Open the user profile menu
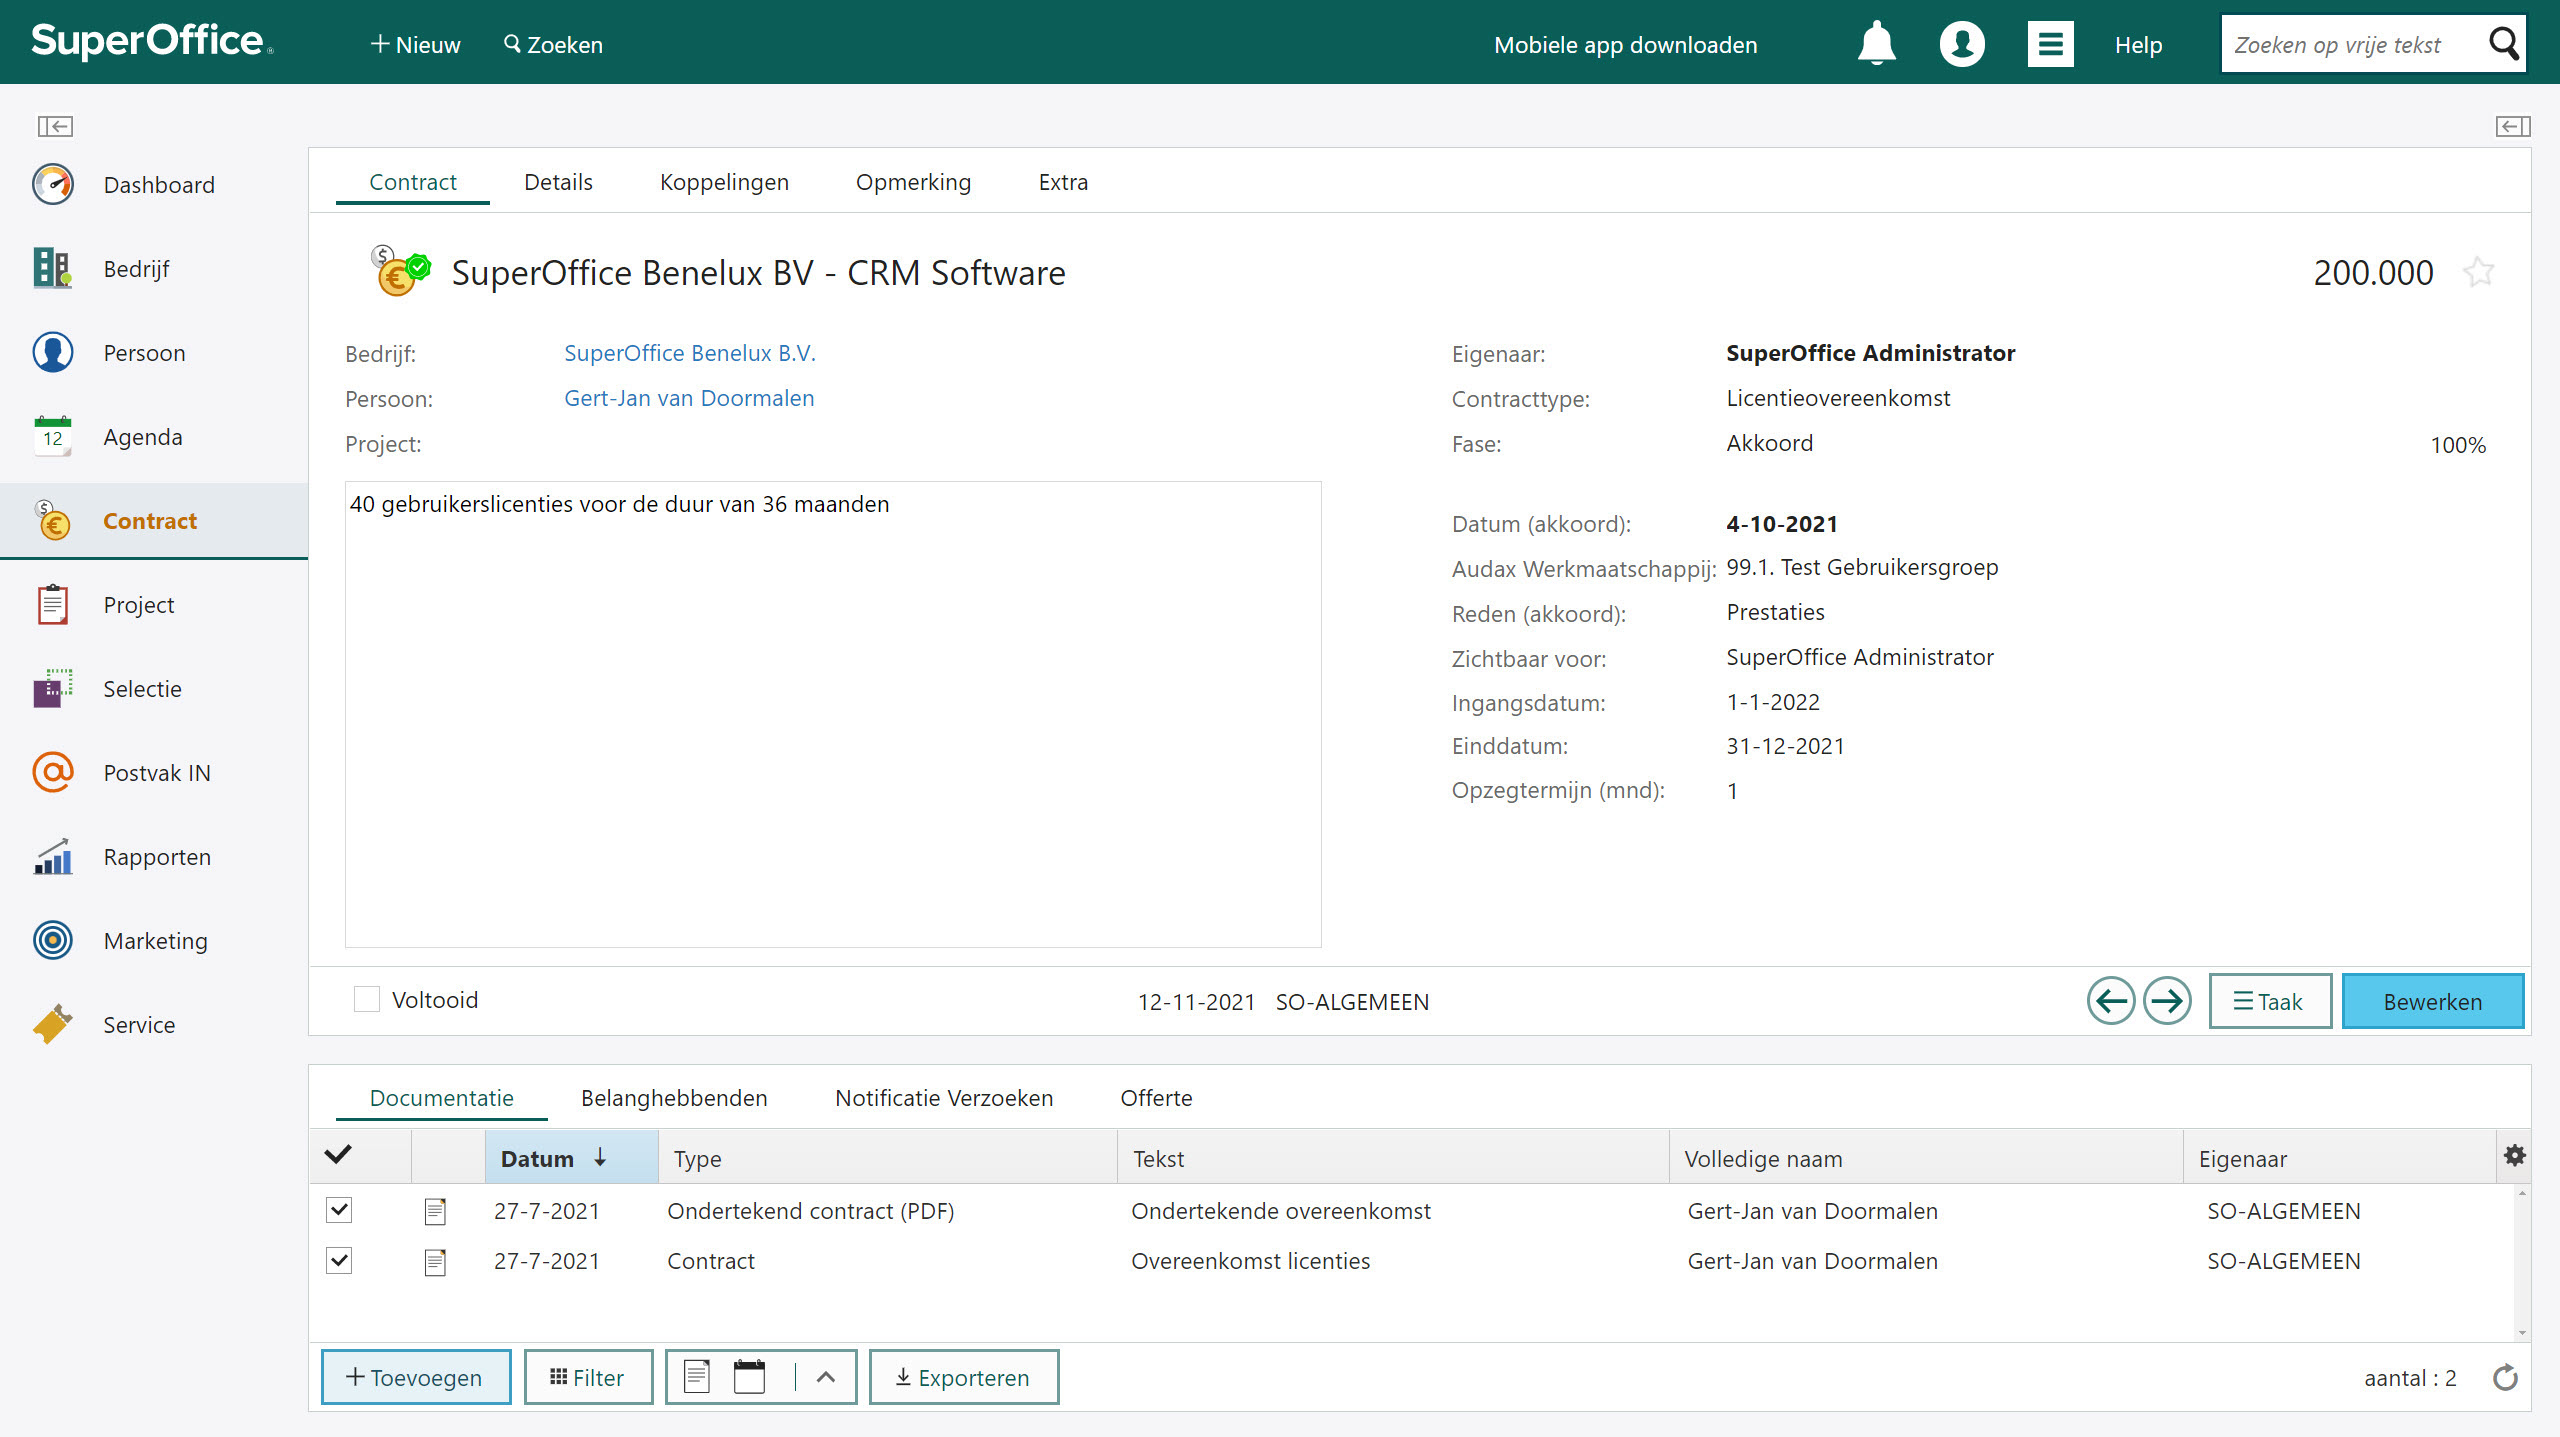The width and height of the screenshot is (2560, 1437). pos(1962,44)
